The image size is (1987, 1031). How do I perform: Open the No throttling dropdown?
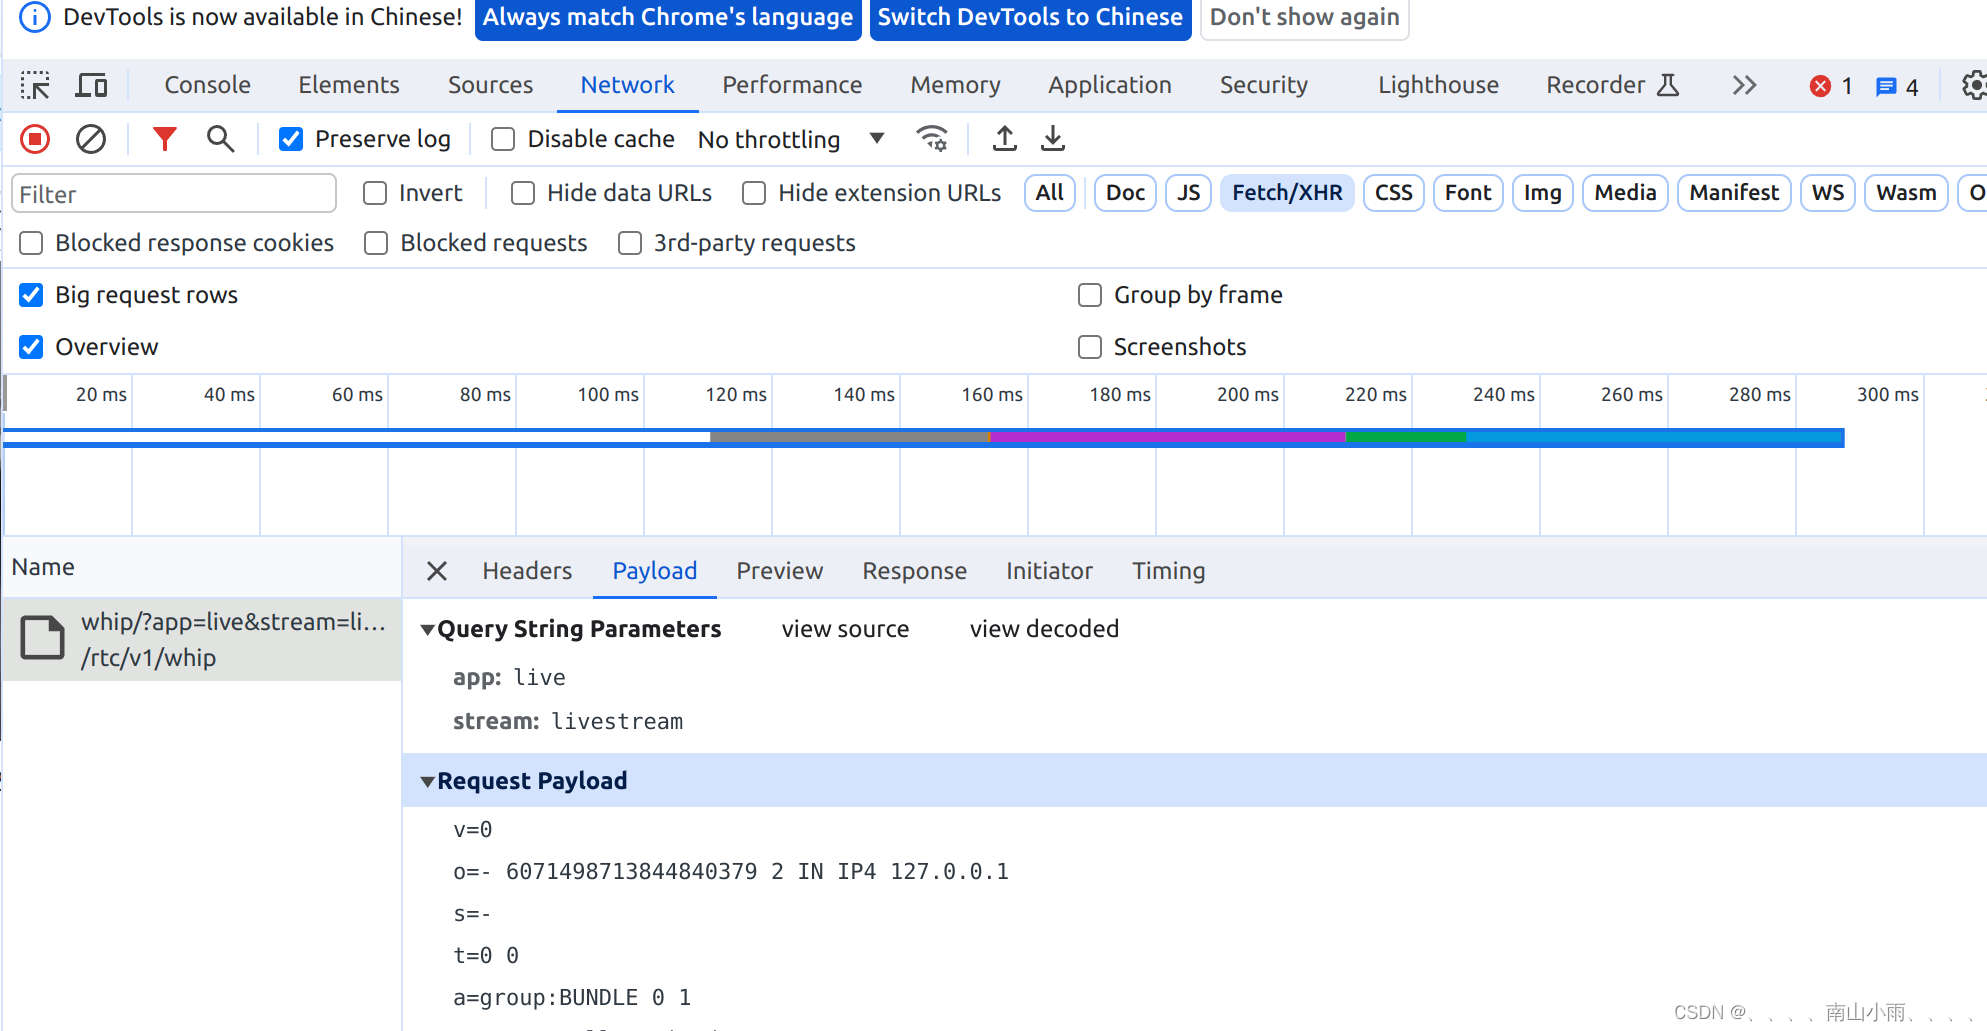point(791,139)
